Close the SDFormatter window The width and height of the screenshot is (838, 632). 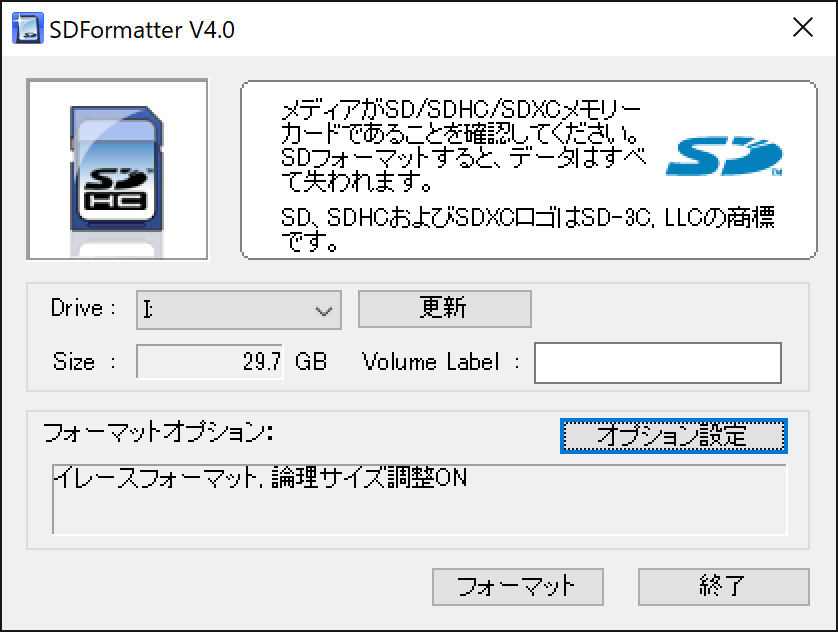click(803, 27)
